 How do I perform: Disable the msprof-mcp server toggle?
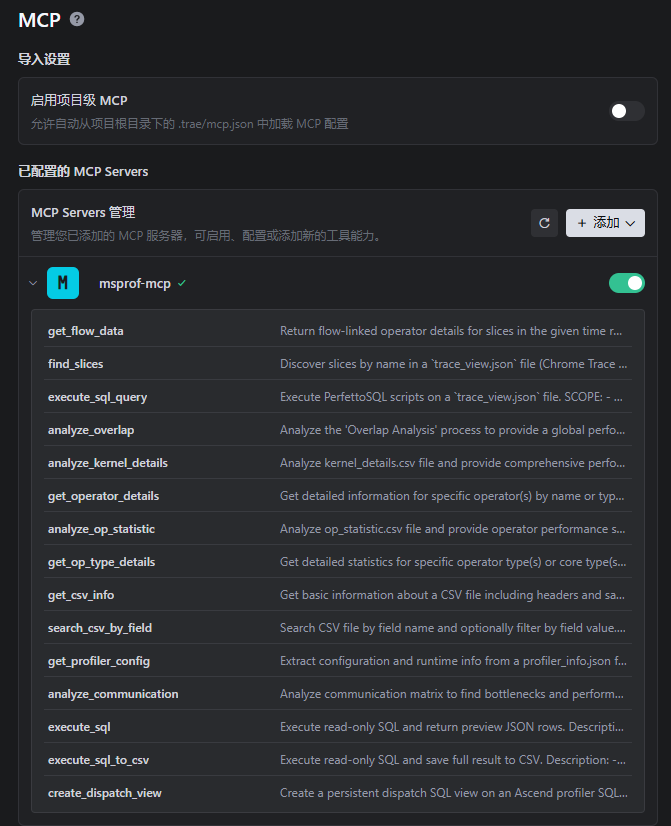click(627, 283)
